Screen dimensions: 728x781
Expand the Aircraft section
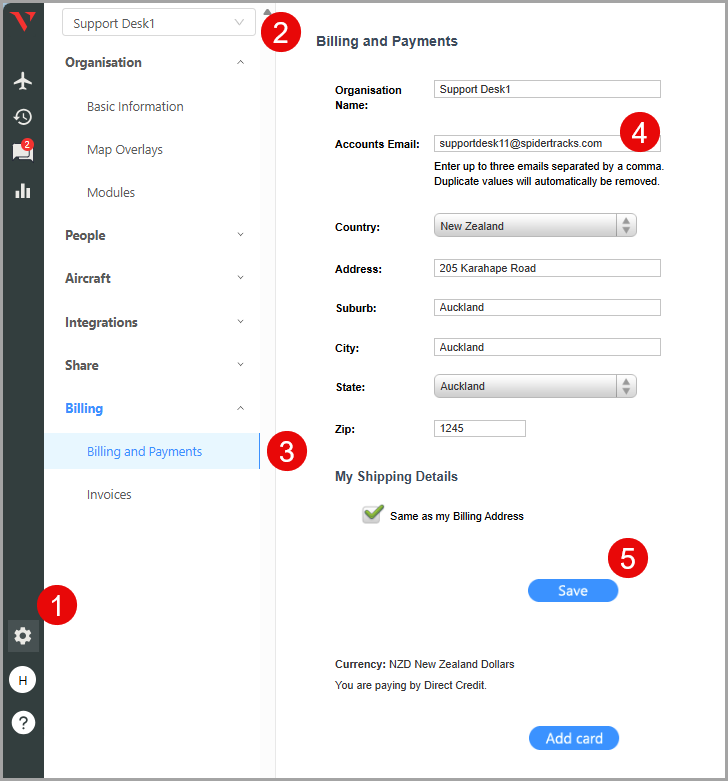pos(154,278)
